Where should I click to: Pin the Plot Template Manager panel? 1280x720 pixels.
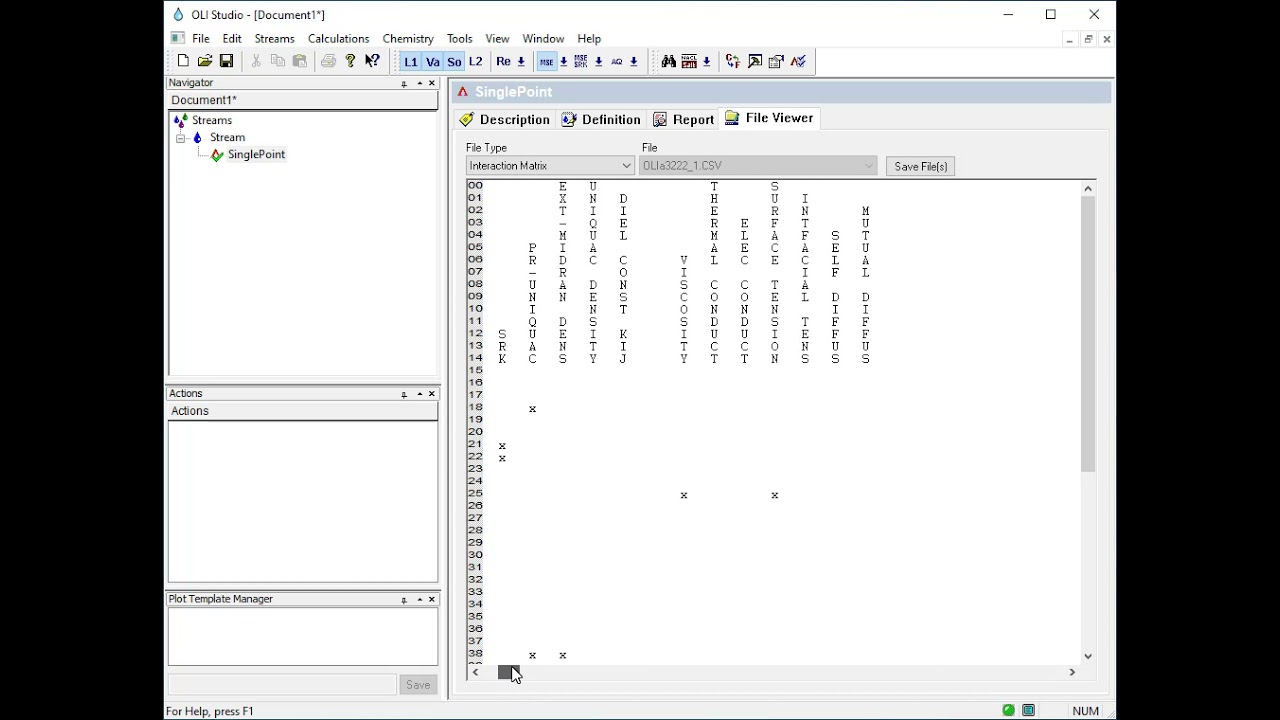(404, 600)
